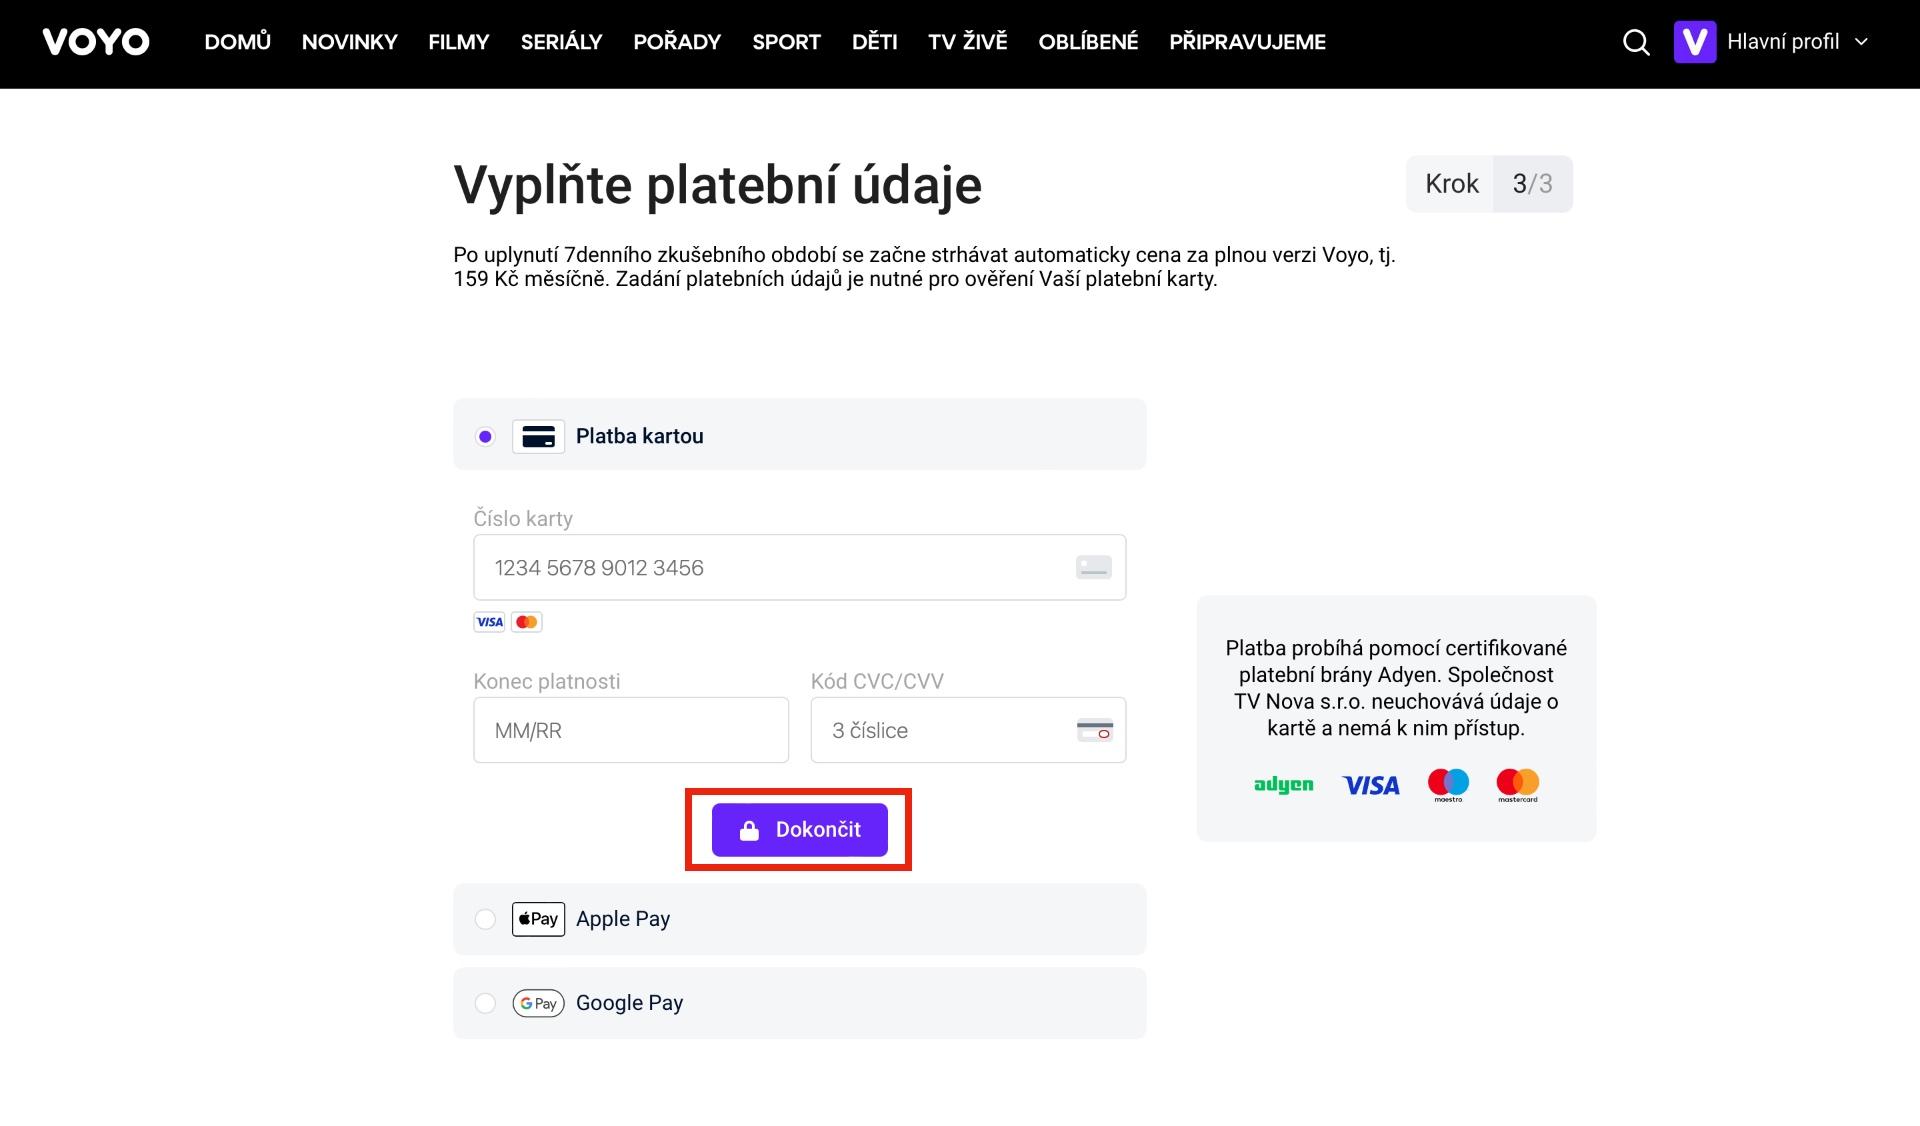The width and height of the screenshot is (1920, 1126).
Task: Click the Apple Pay logo badge
Action: click(x=538, y=919)
